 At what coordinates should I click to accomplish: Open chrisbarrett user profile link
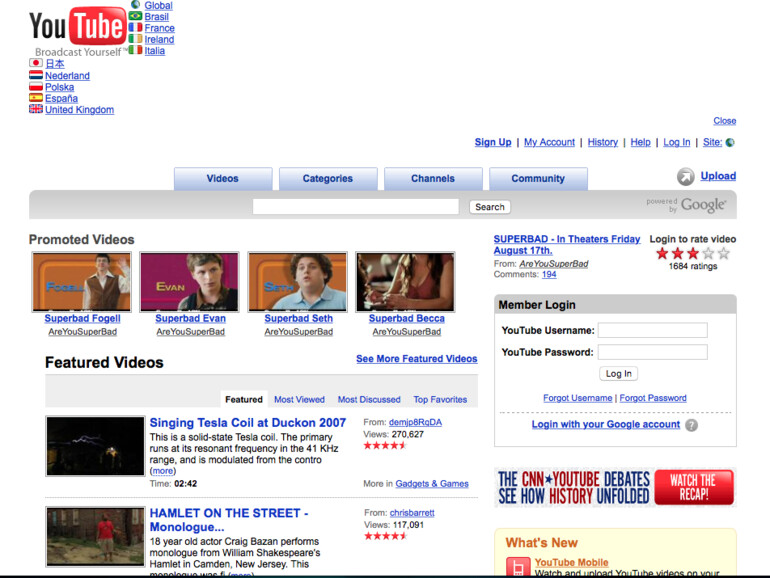[x=412, y=513]
